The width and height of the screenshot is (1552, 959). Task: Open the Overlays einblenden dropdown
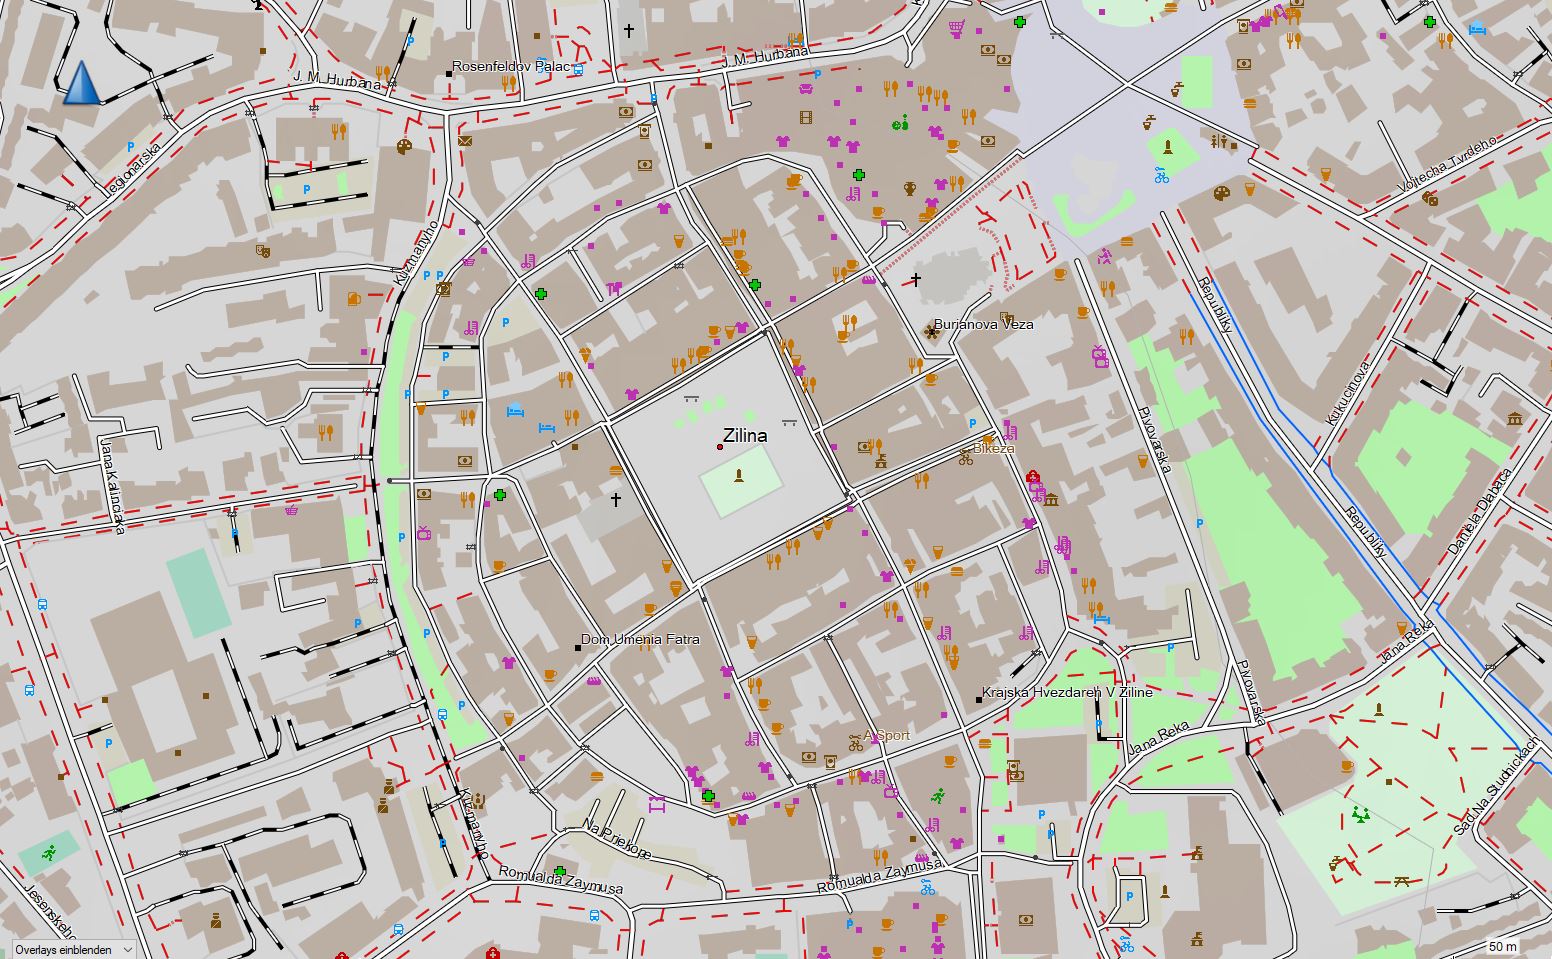[73, 949]
